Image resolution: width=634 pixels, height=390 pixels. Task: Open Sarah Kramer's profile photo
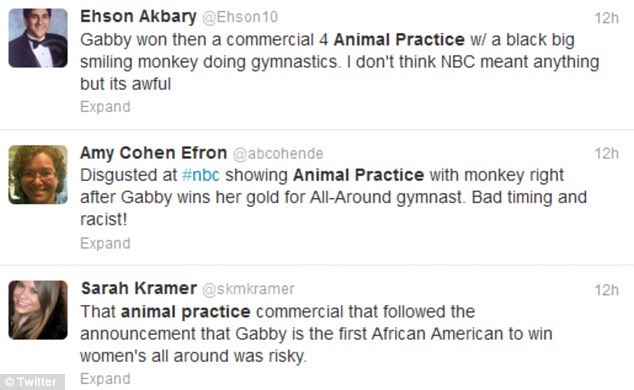click(38, 310)
